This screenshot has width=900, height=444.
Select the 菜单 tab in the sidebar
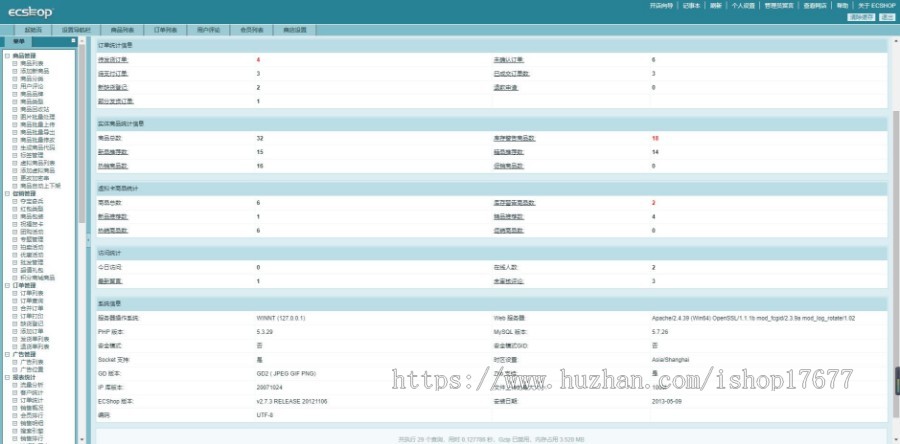pos(18,42)
